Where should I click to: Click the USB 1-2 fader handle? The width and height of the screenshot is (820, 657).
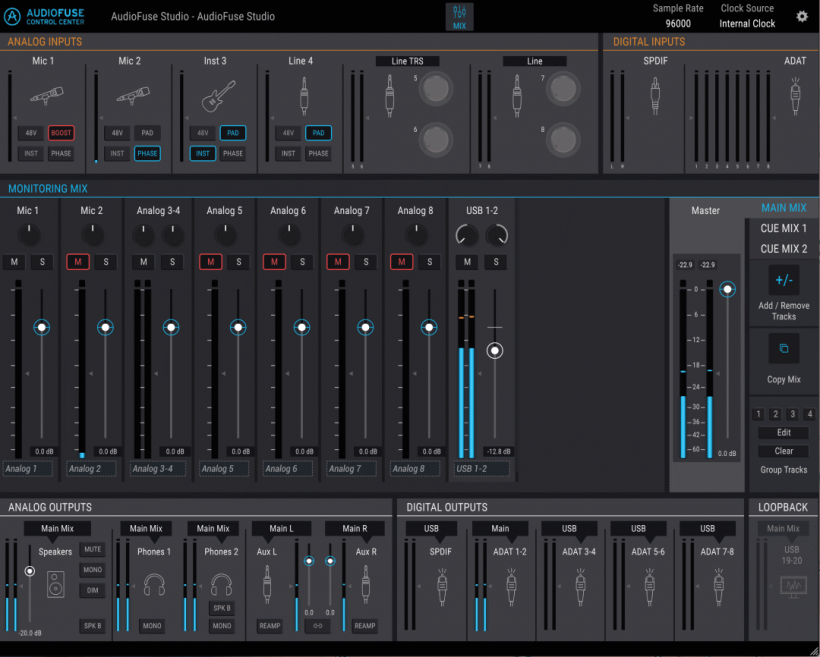coord(495,350)
